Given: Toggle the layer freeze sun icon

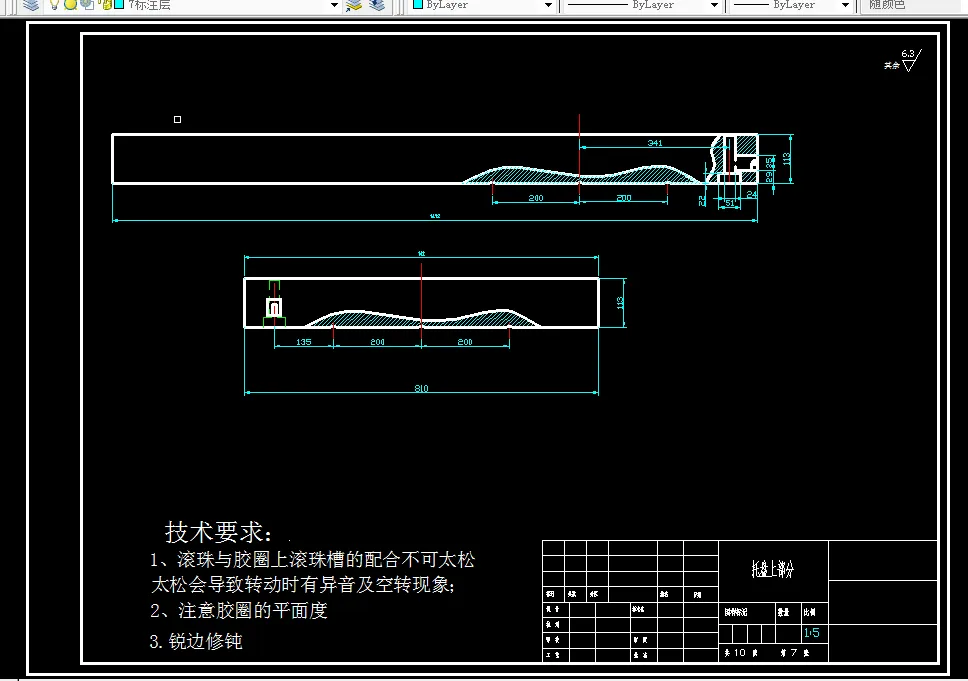Looking at the screenshot, I should point(70,4).
